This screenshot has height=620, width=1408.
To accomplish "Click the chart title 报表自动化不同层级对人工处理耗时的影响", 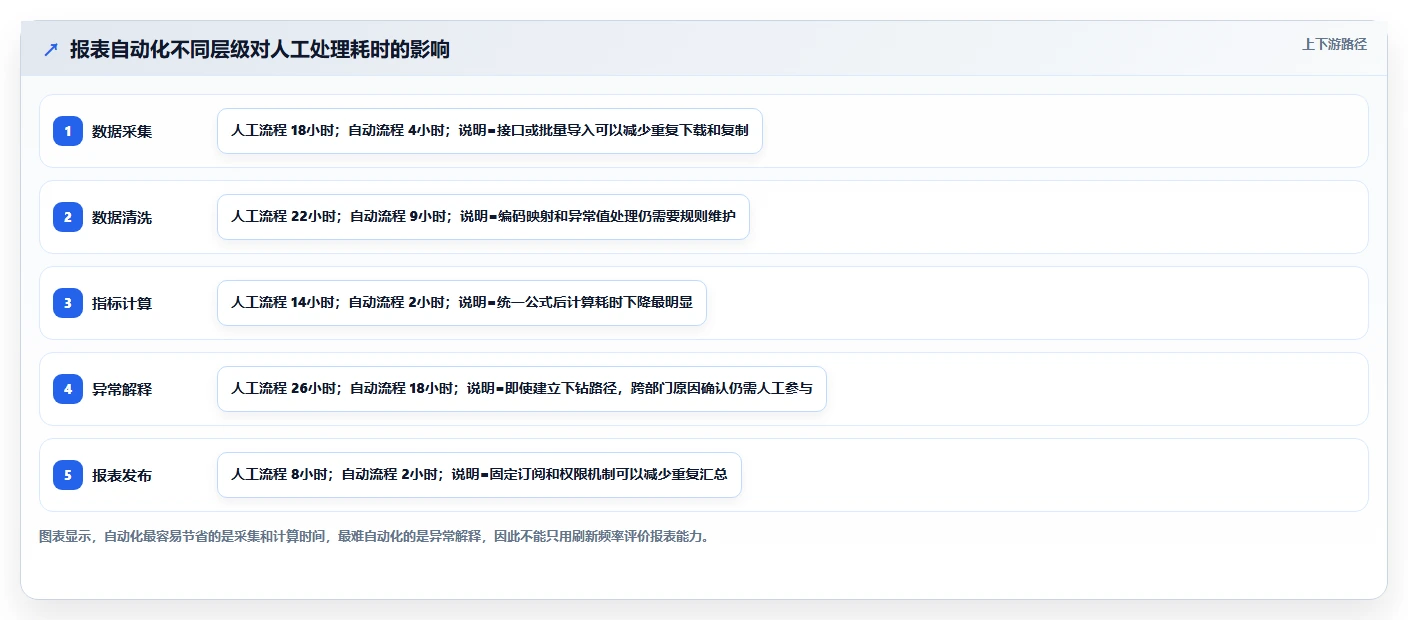I will [x=260, y=49].
